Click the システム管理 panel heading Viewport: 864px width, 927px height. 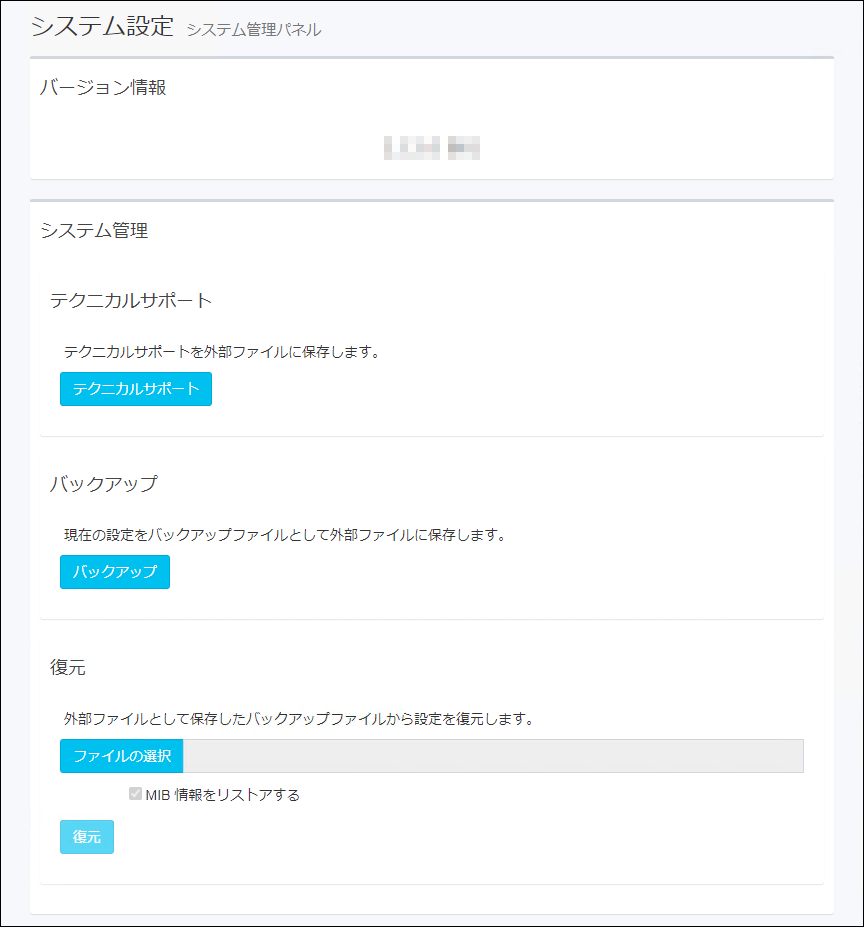[x=94, y=231]
